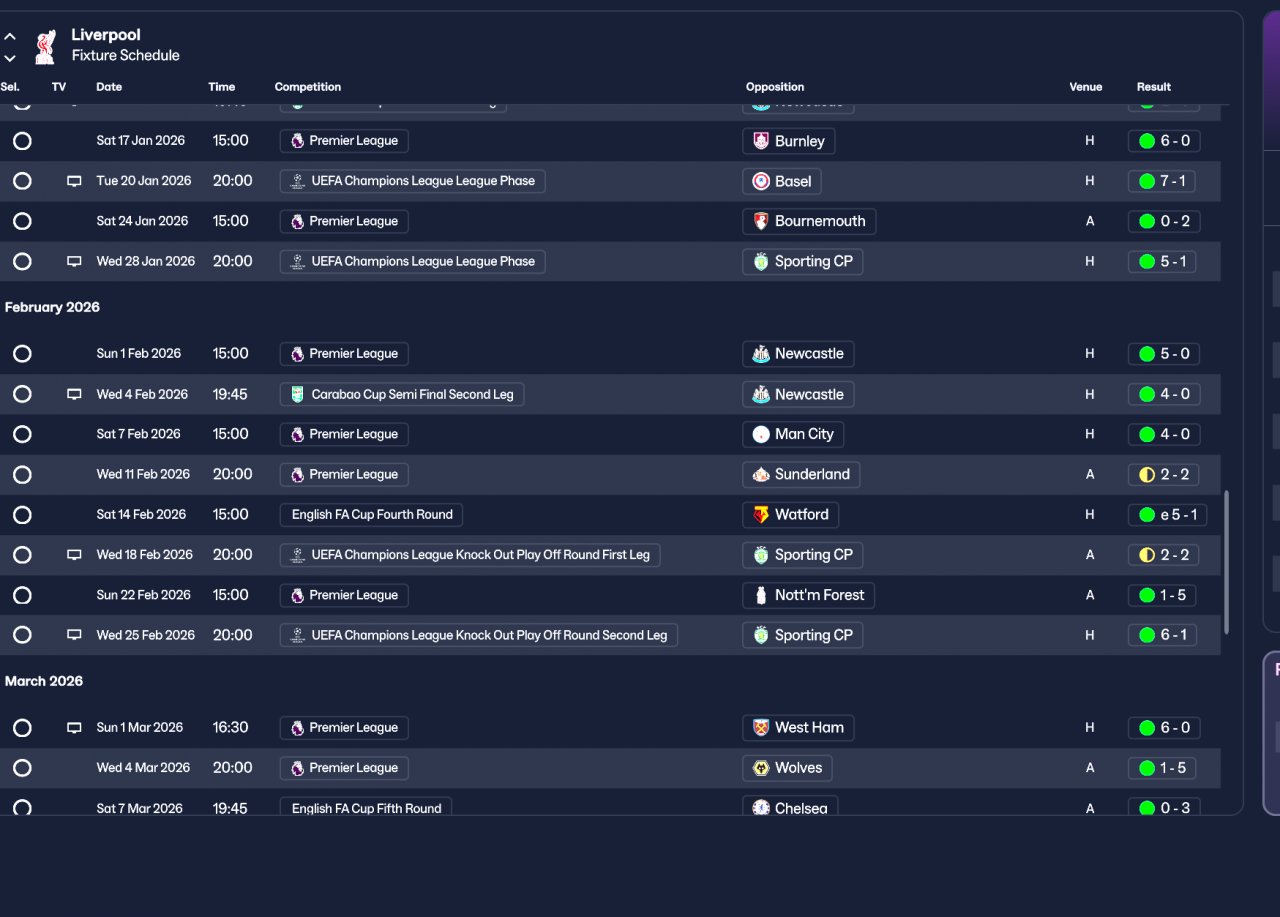Viewport: 1280px width, 917px height.
Task: Click the TV icon for Wed 25 Feb 2026
Action: point(74,635)
